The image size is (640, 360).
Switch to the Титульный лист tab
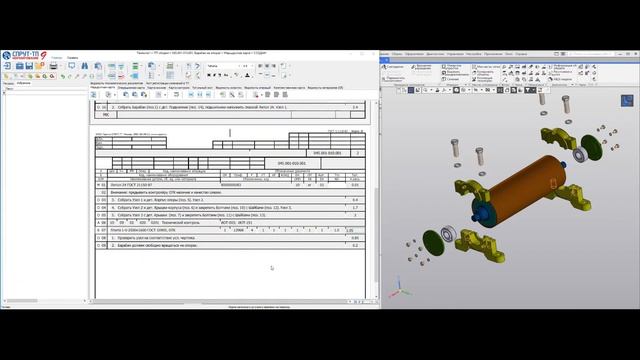202,88
